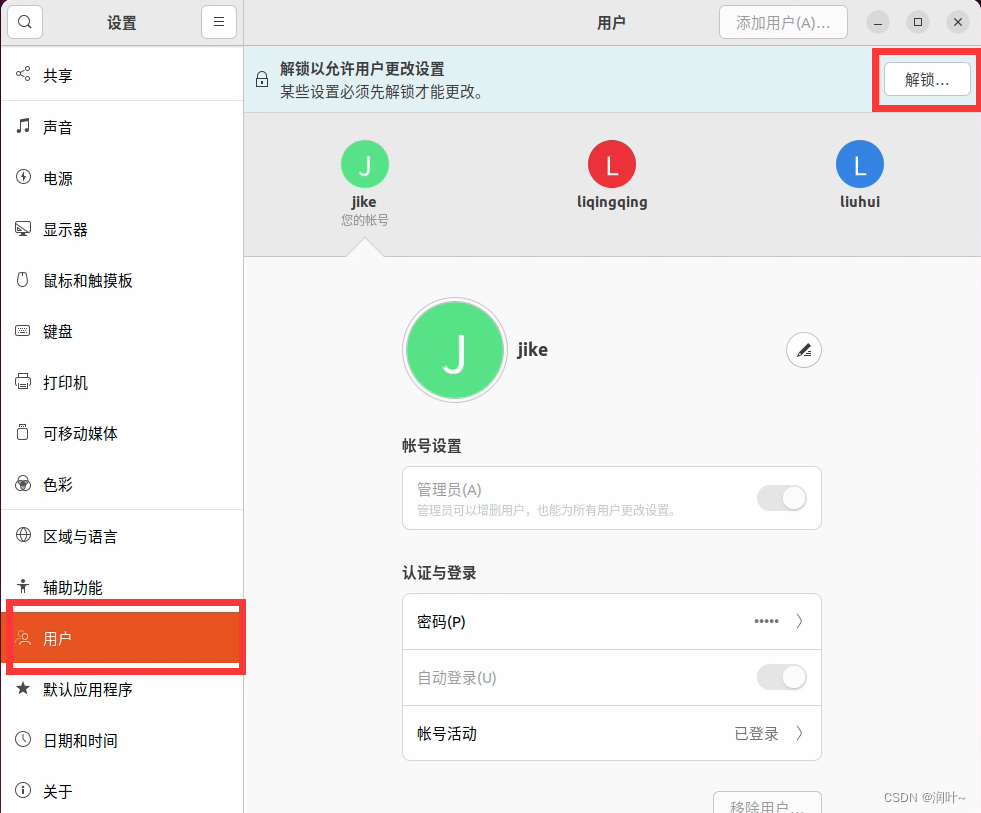981x813 pixels.
Task: Click the chevron arrow on 密码 row
Action: (x=800, y=621)
